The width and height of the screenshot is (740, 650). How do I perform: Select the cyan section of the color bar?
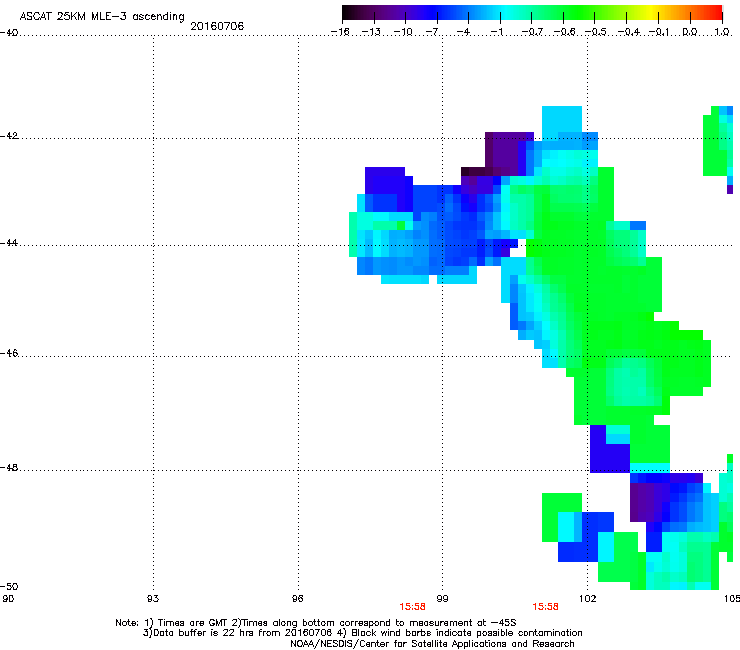[x=507, y=13]
